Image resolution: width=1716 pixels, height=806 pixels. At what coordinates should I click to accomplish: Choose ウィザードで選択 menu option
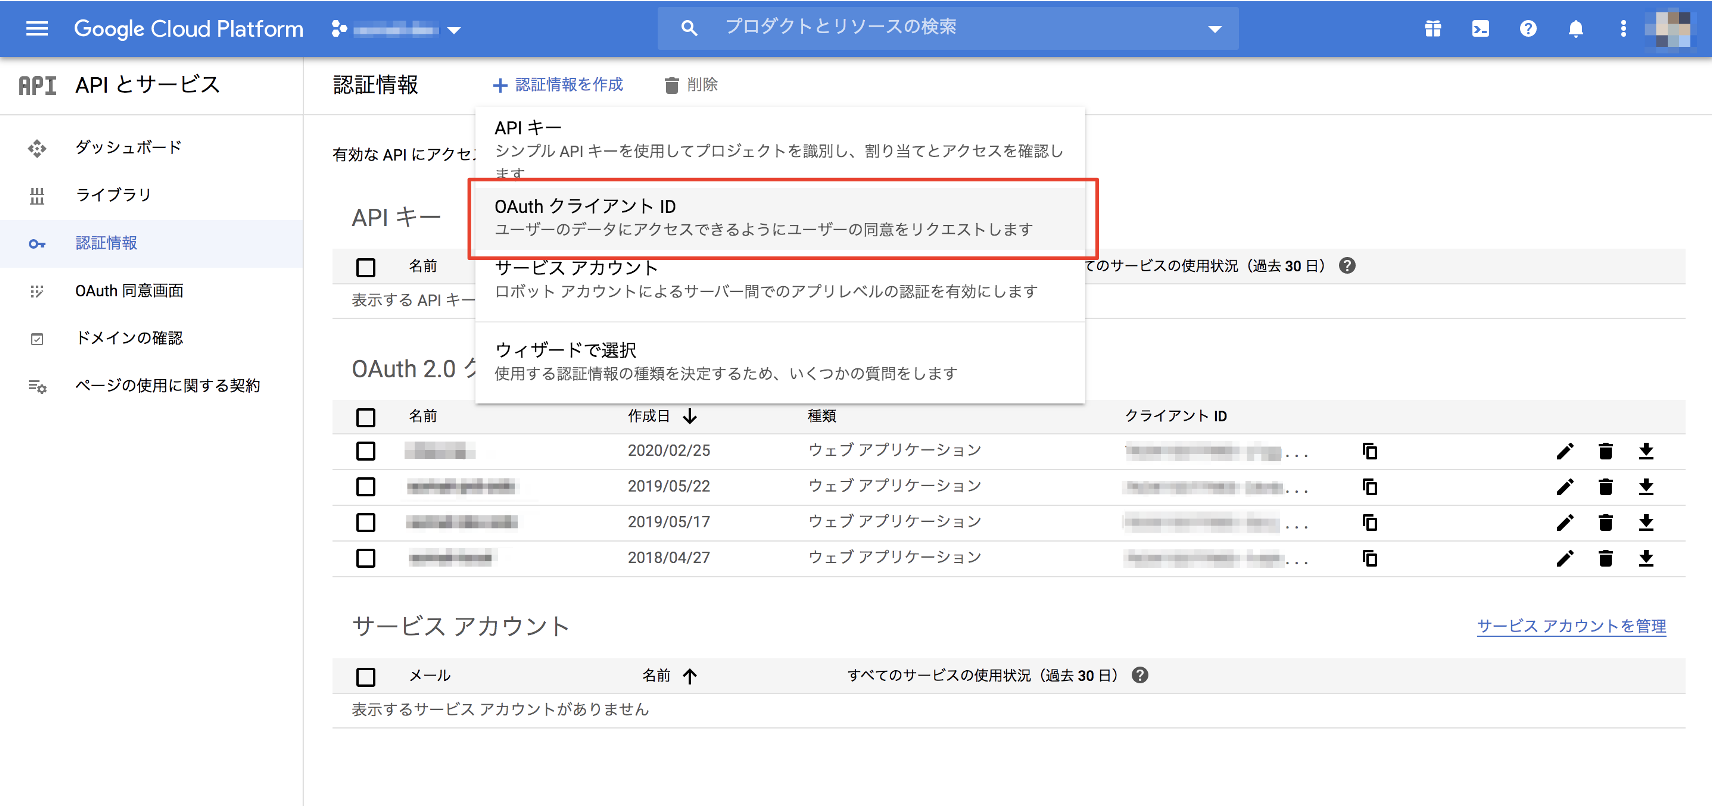[x=780, y=361]
